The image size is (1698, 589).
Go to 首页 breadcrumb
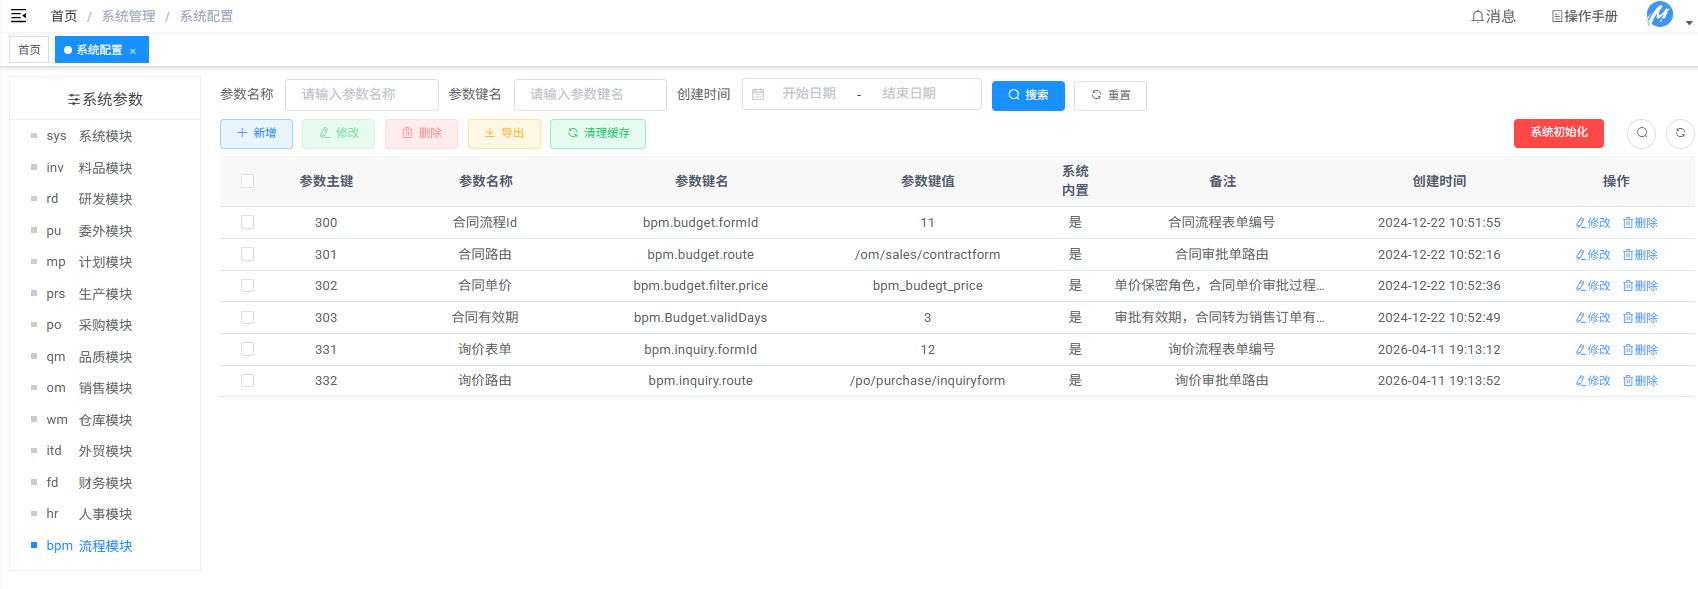[x=64, y=16]
